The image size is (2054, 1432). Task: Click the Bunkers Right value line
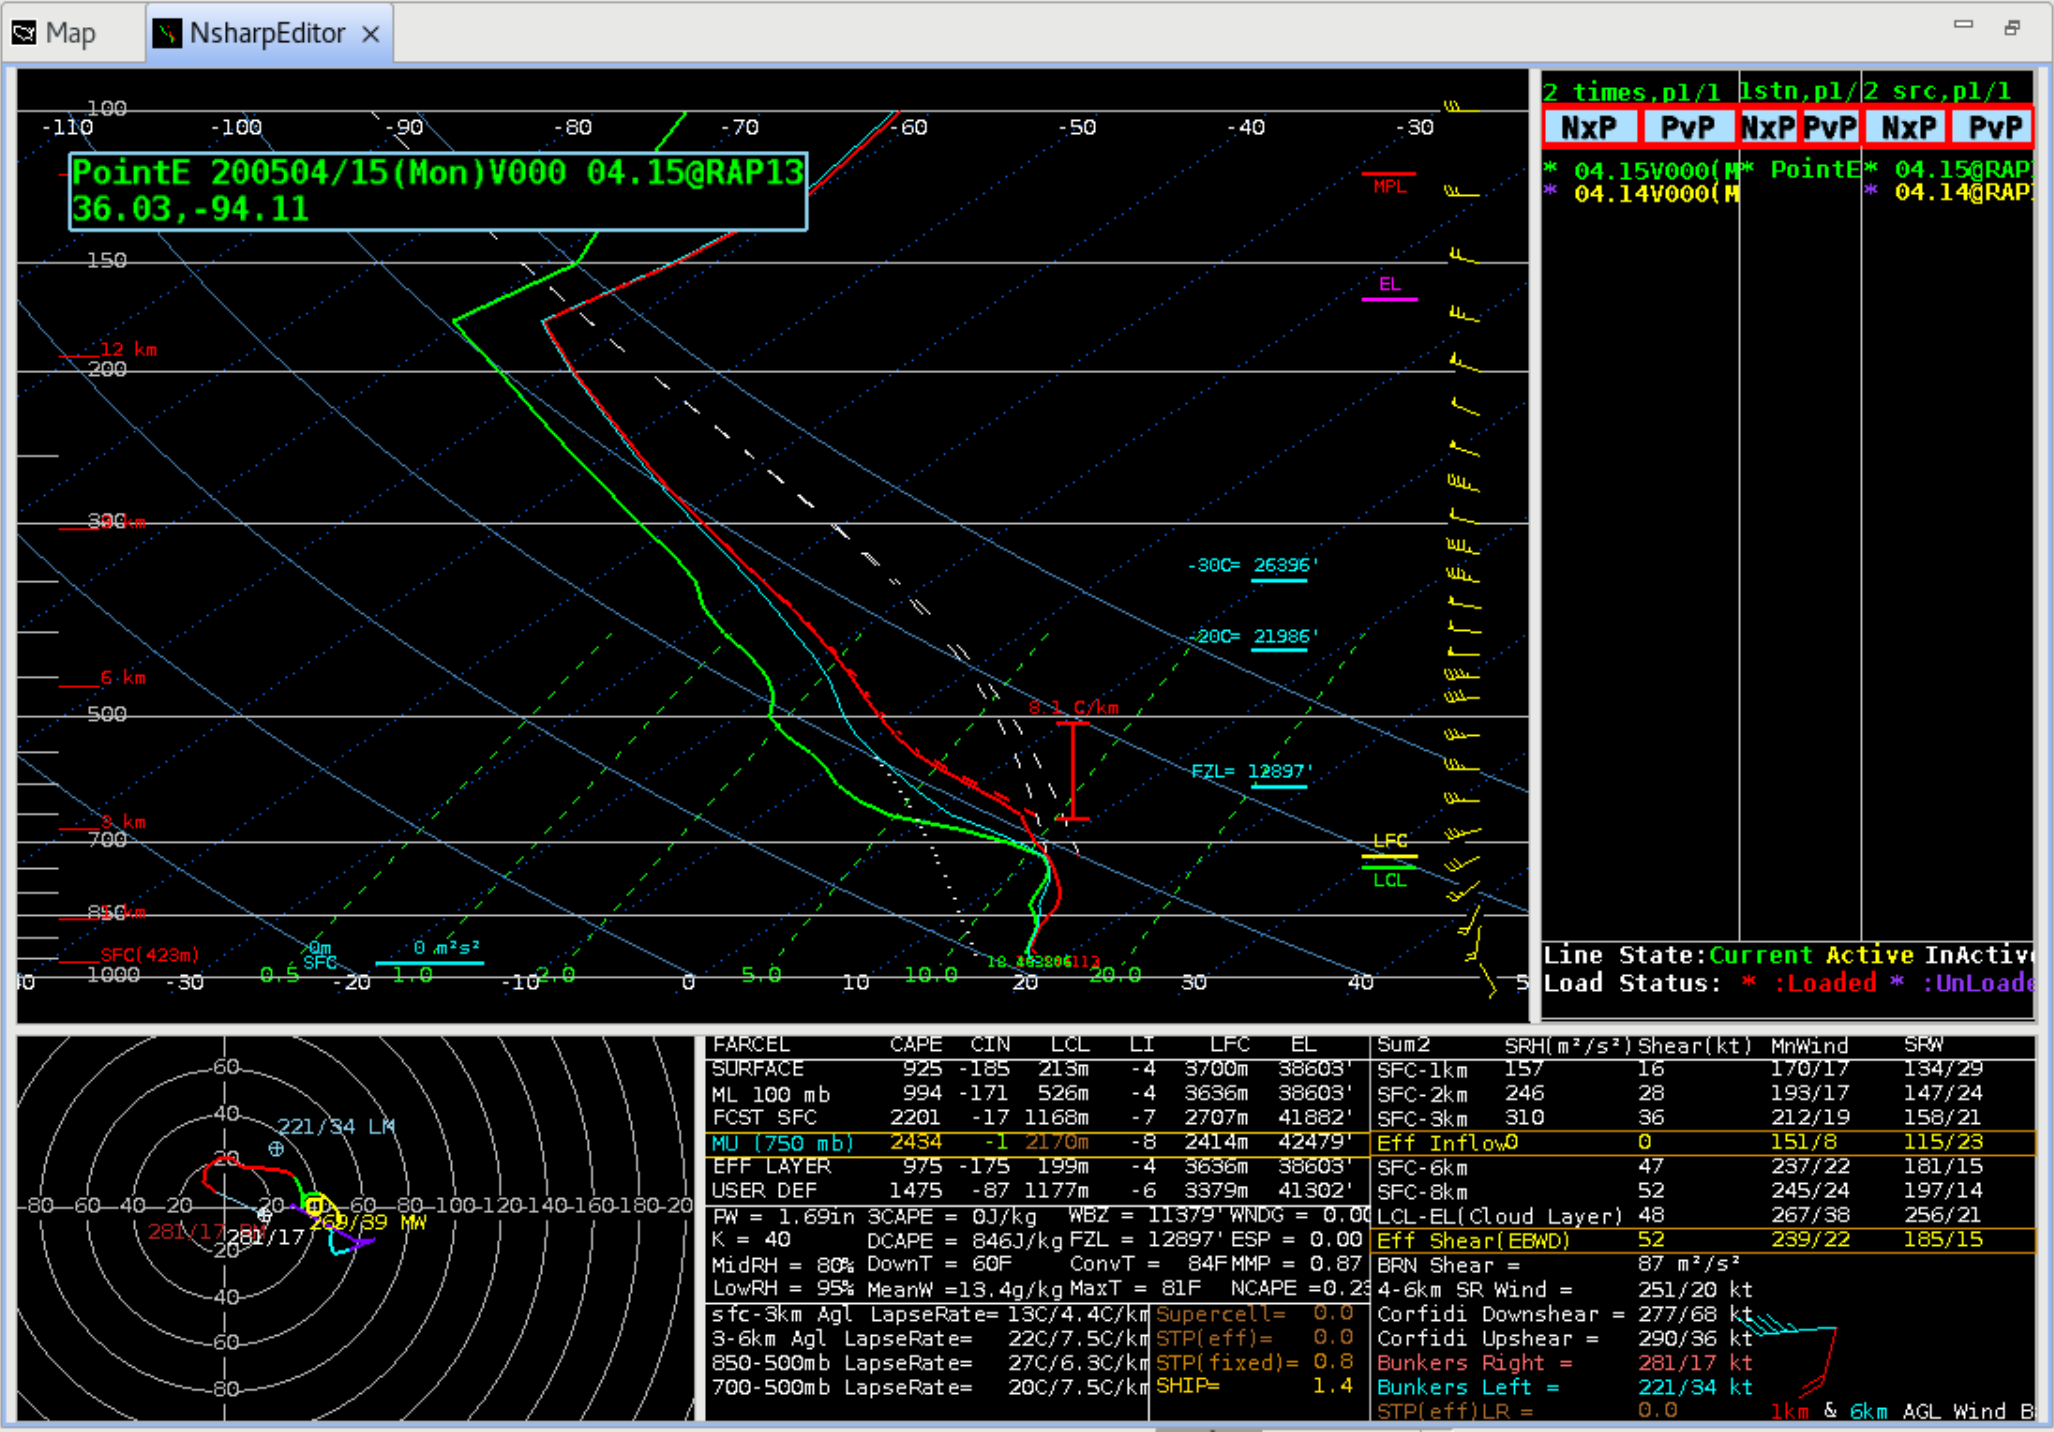(1565, 1362)
